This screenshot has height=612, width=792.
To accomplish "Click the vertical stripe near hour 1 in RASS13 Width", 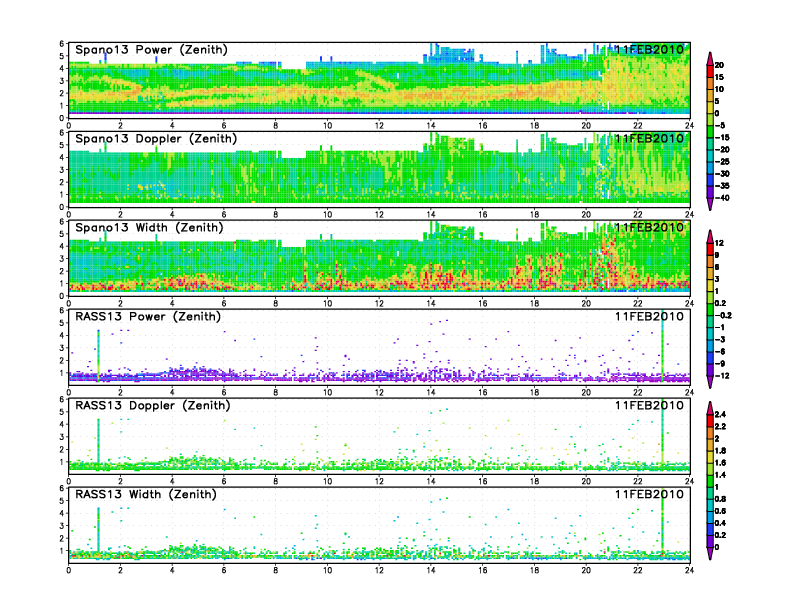I will tap(98, 529).
